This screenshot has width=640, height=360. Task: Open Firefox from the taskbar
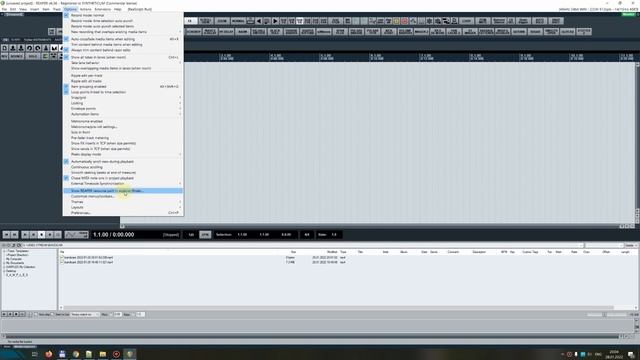click(x=49, y=354)
